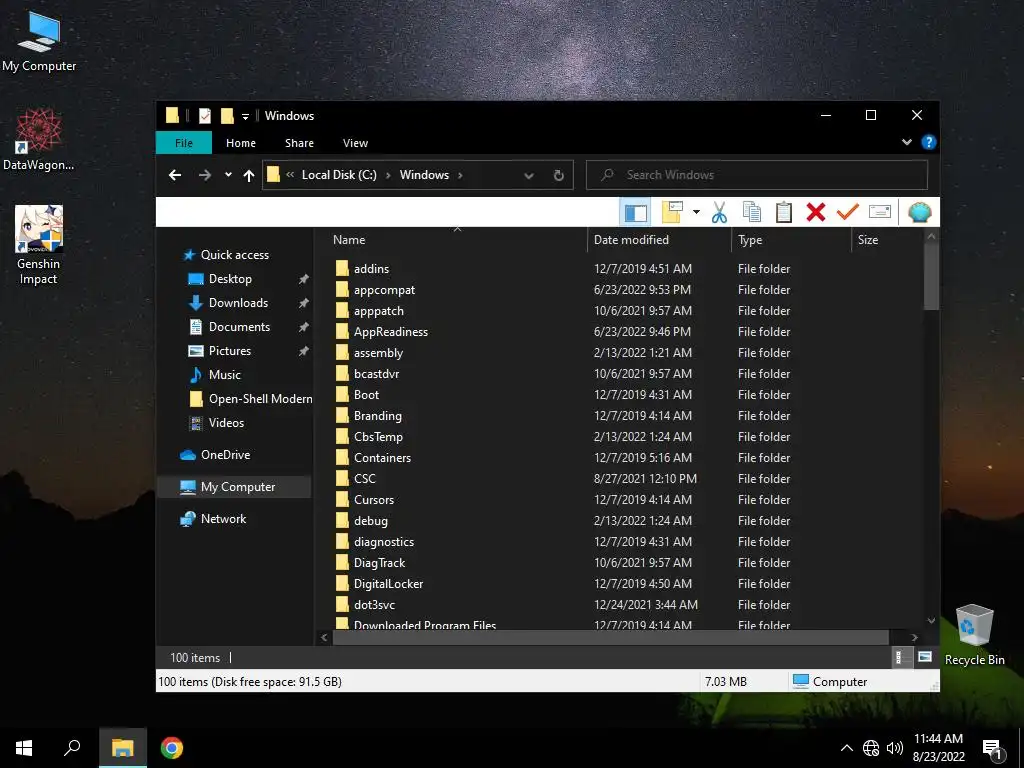Open the File ribbon tab
This screenshot has height=768, width=1024.
pyautogui.click(x=184, y=143)
